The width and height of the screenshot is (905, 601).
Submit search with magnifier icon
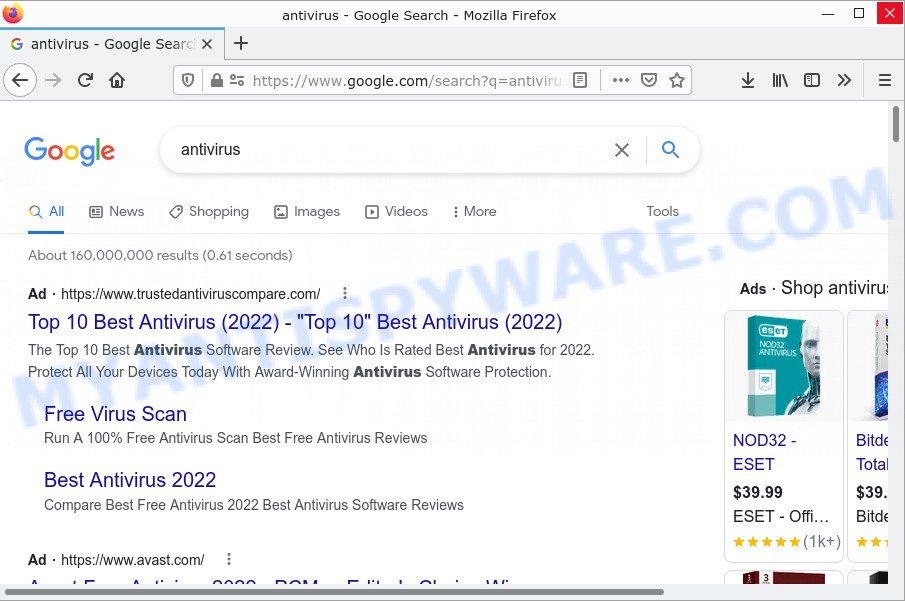tap(670, 150)
